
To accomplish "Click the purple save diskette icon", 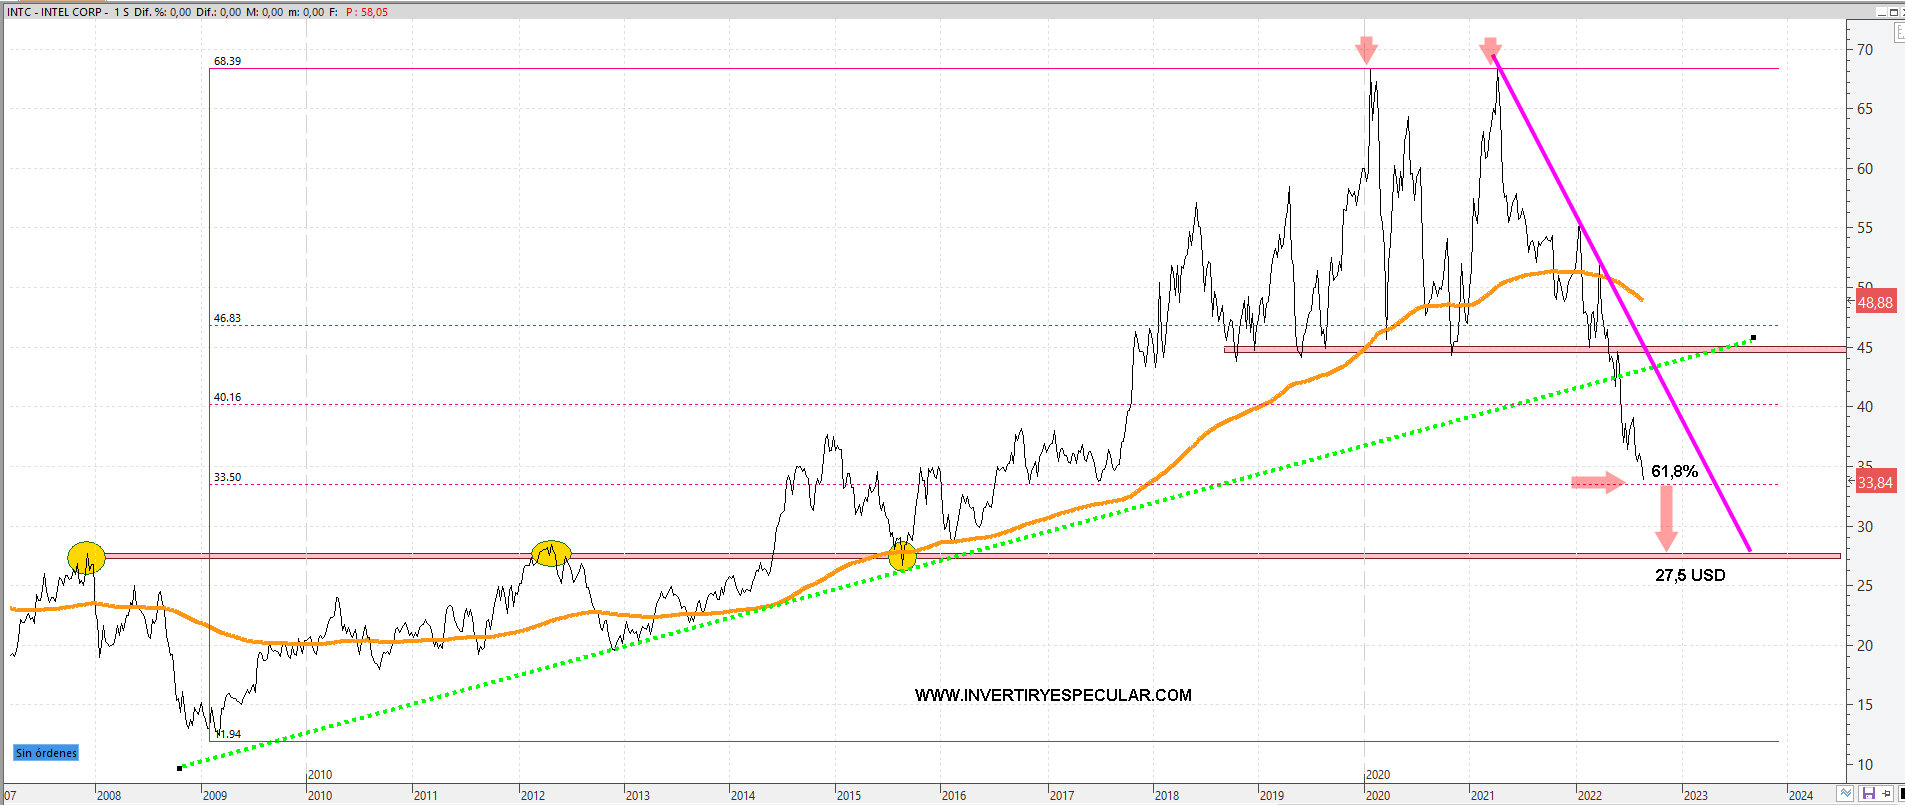I will pyautogui.click(x=1867, y=794).
